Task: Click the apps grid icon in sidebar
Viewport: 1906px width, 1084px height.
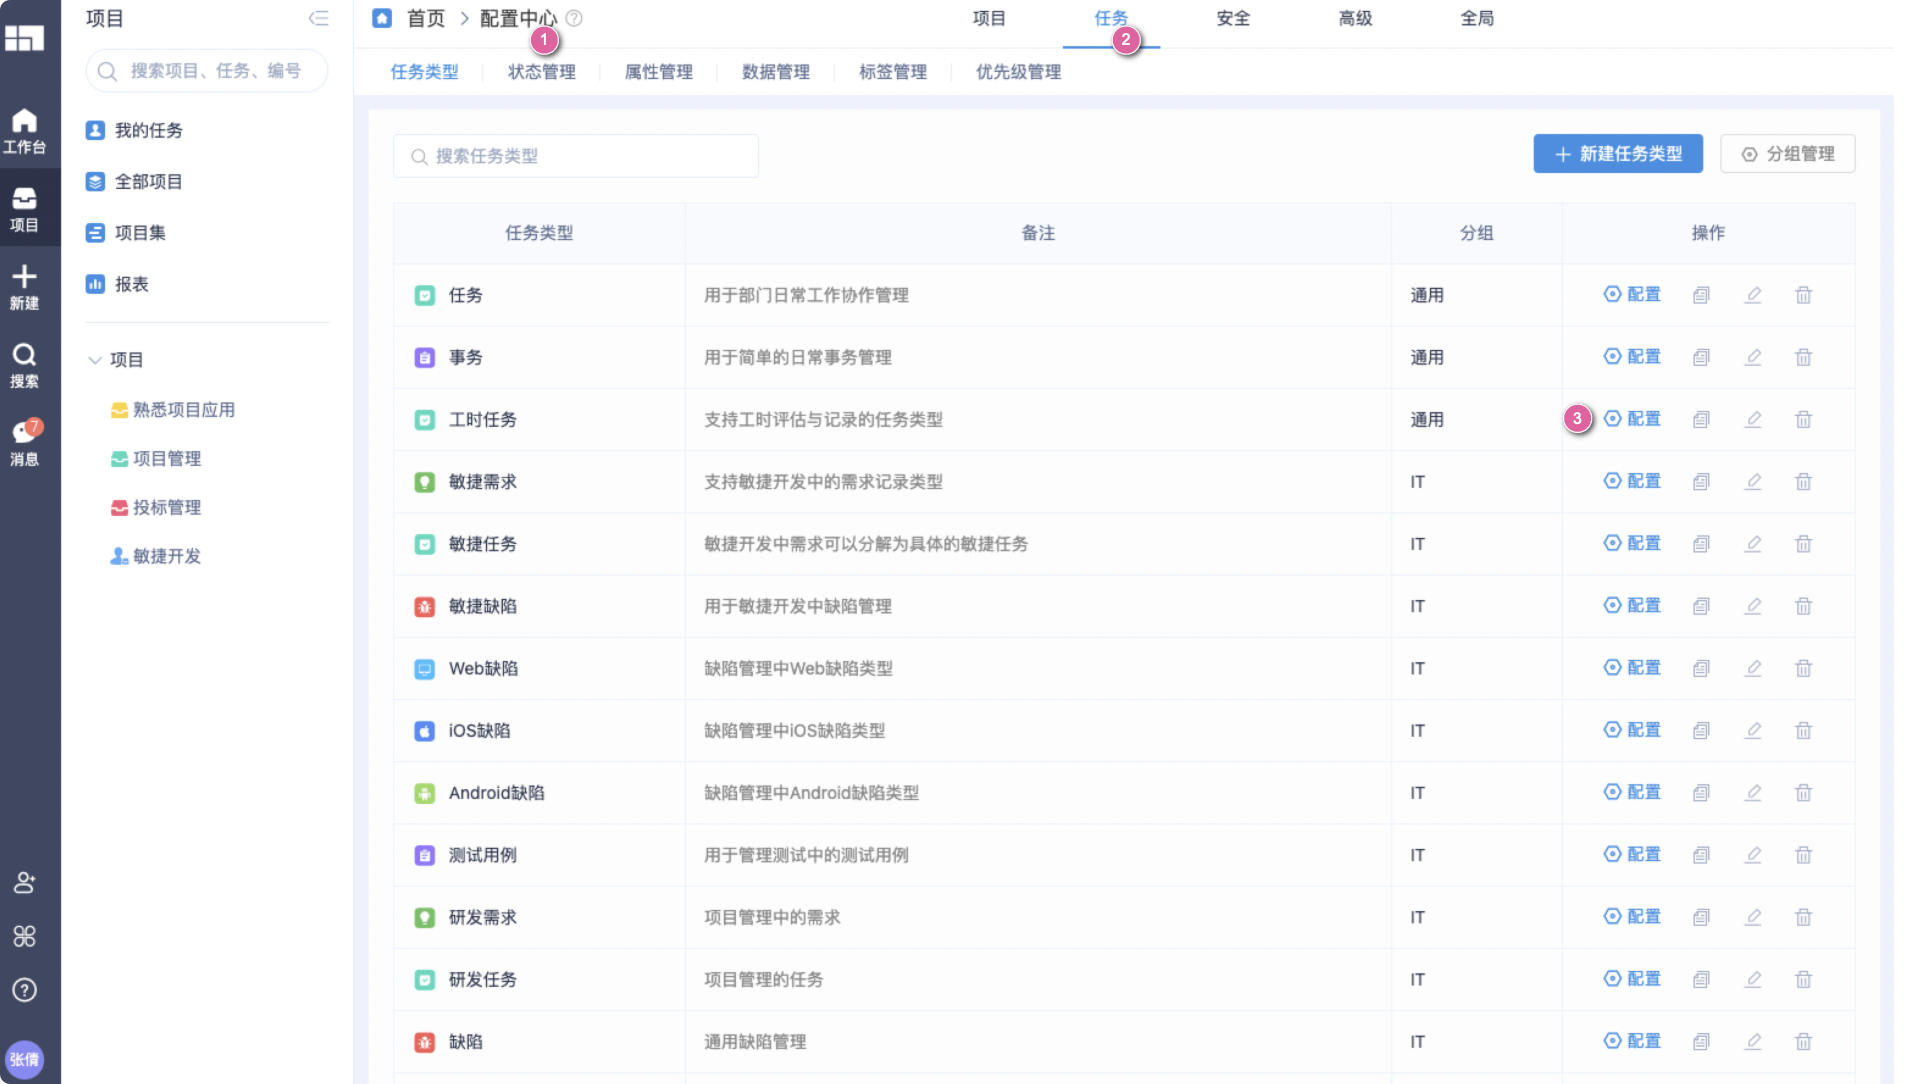Action: tap(25, 936)
